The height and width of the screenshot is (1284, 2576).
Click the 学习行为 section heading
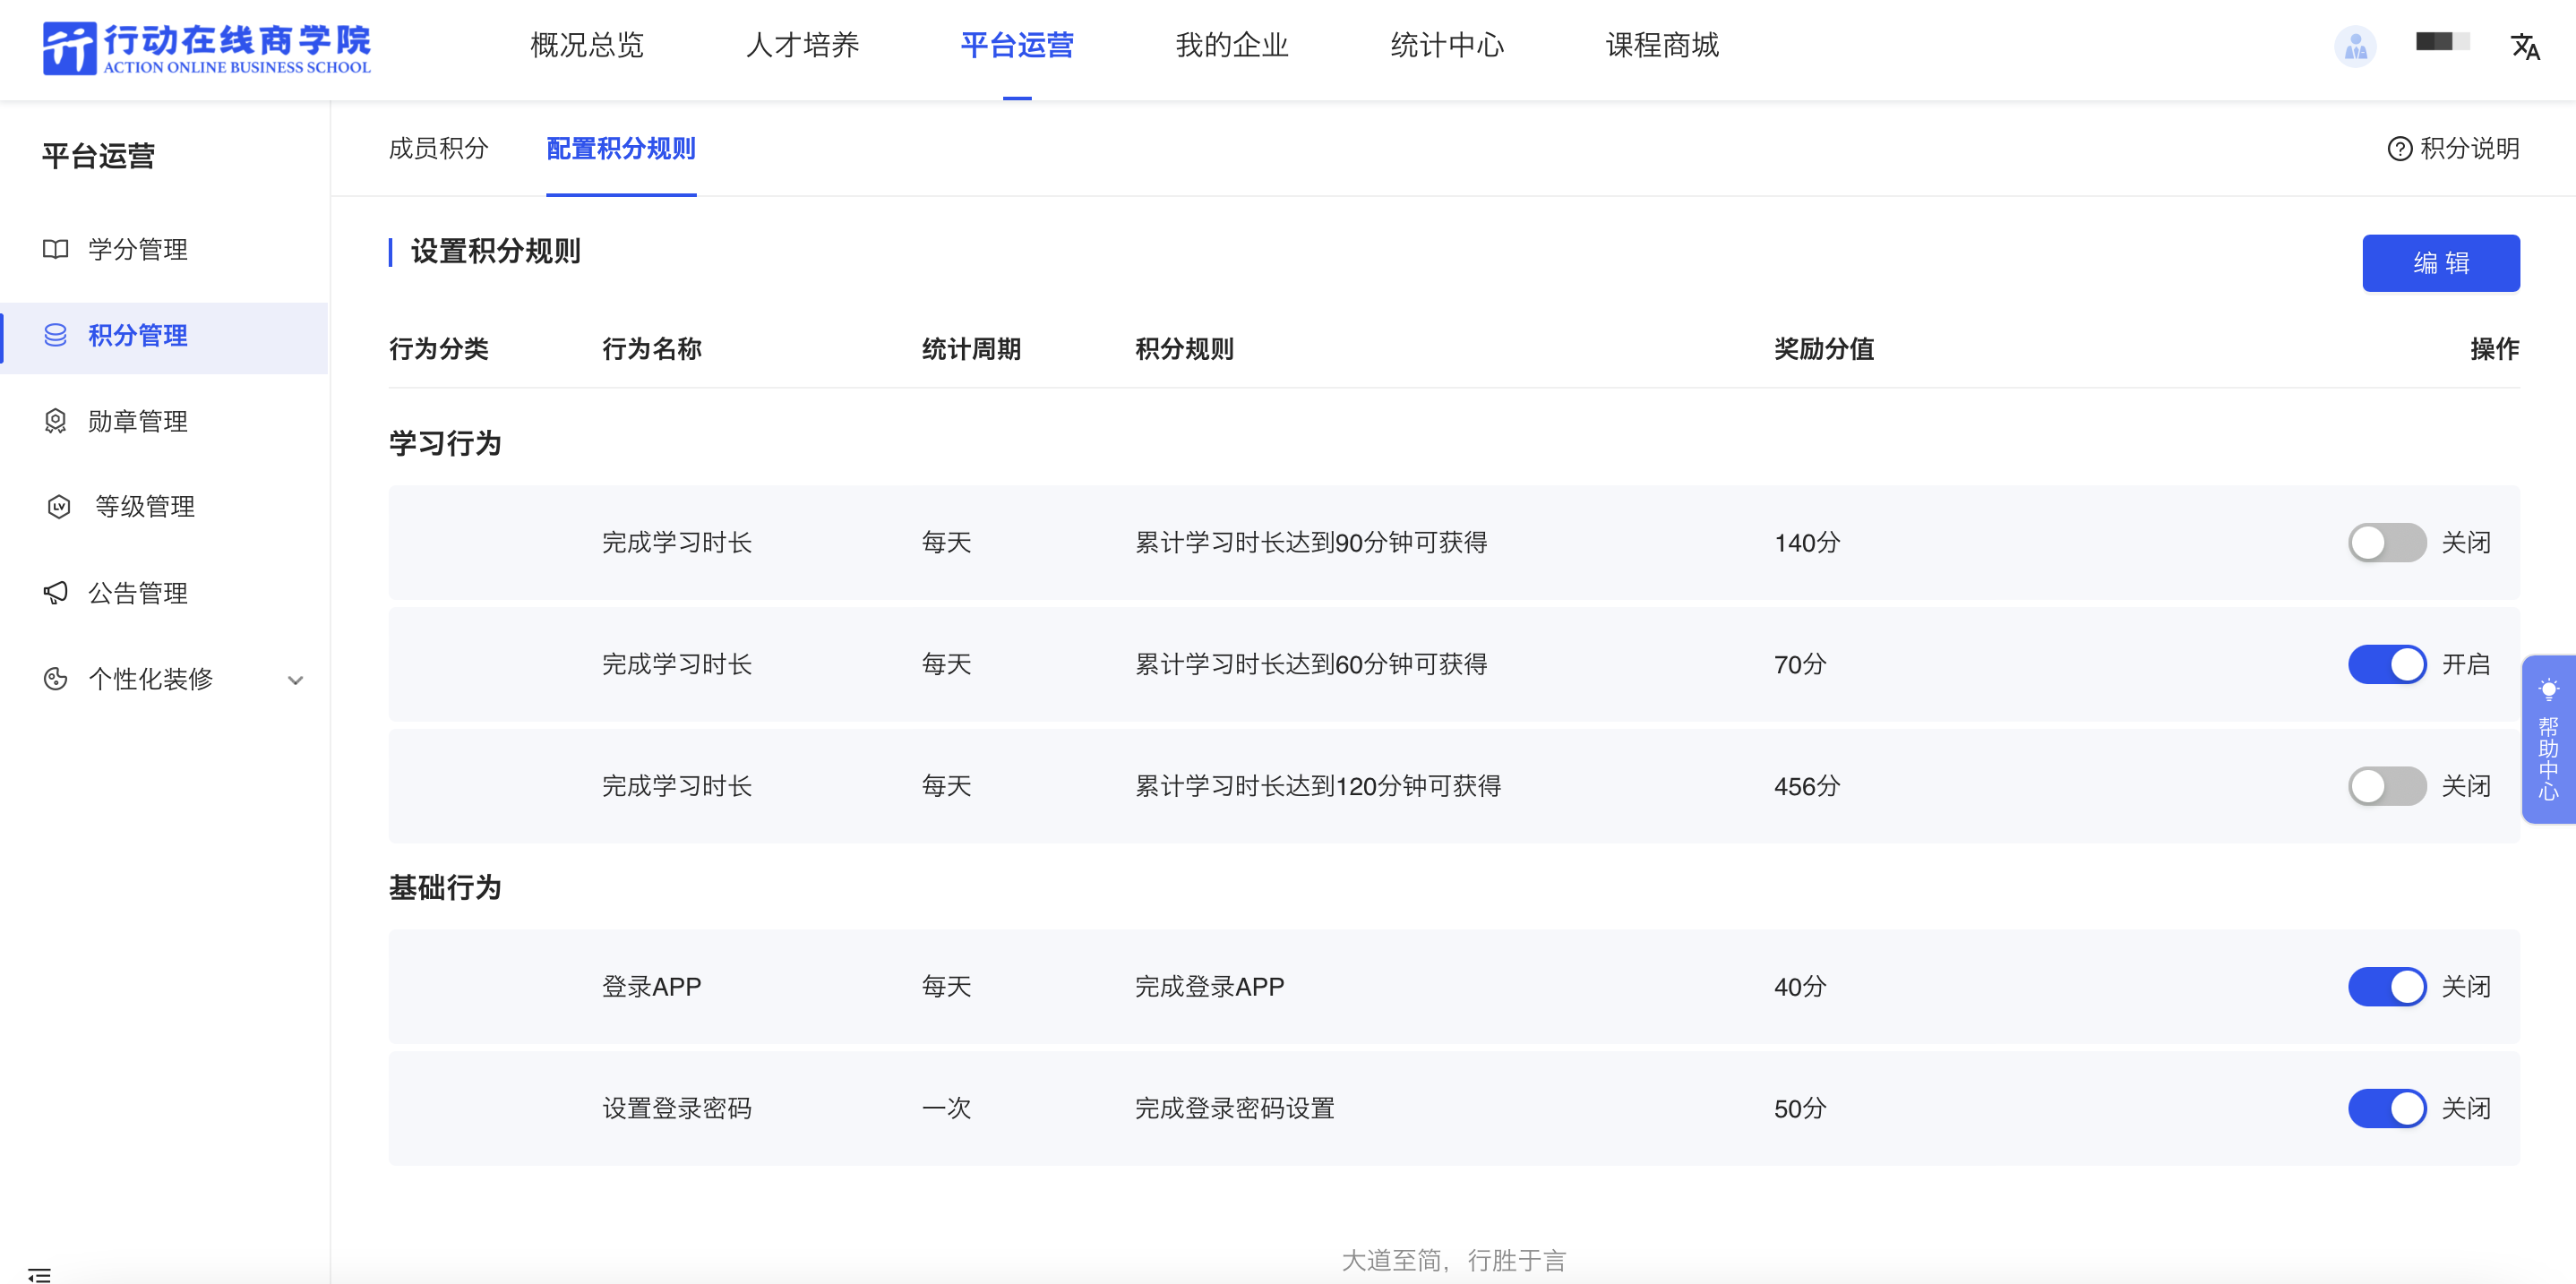pyautogui.click(x=445, y=443)
